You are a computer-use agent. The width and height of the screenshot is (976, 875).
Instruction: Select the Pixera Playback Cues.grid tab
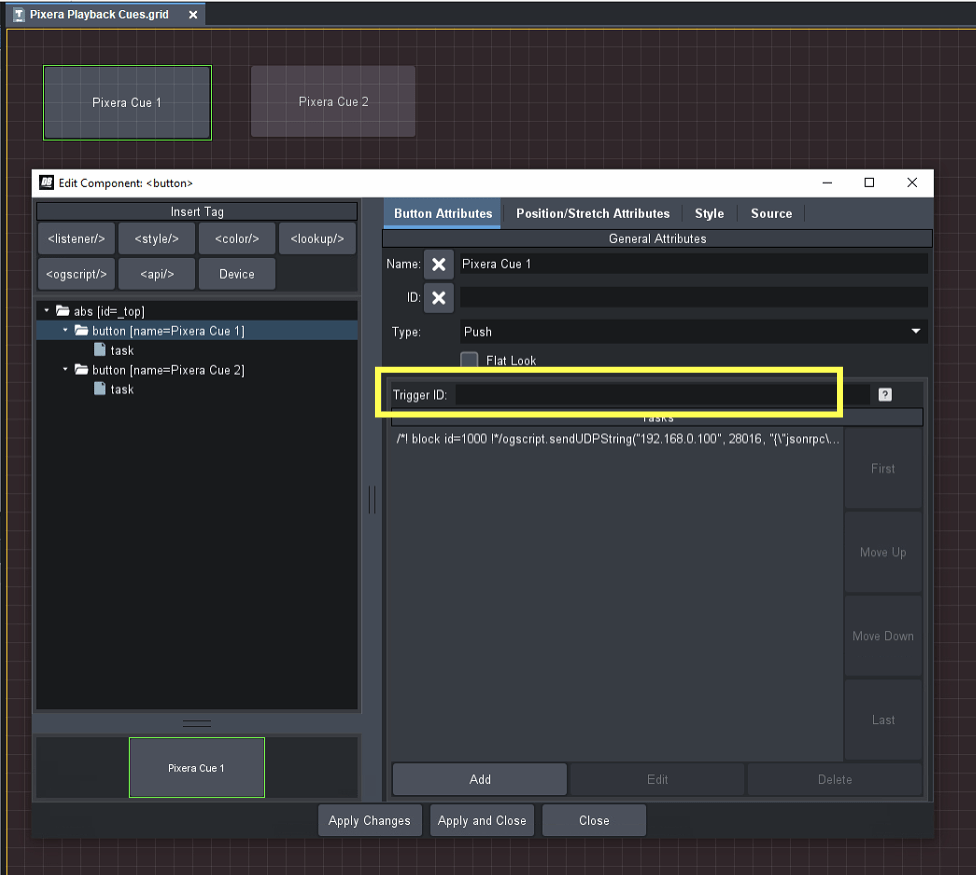[x=106, y=14]
